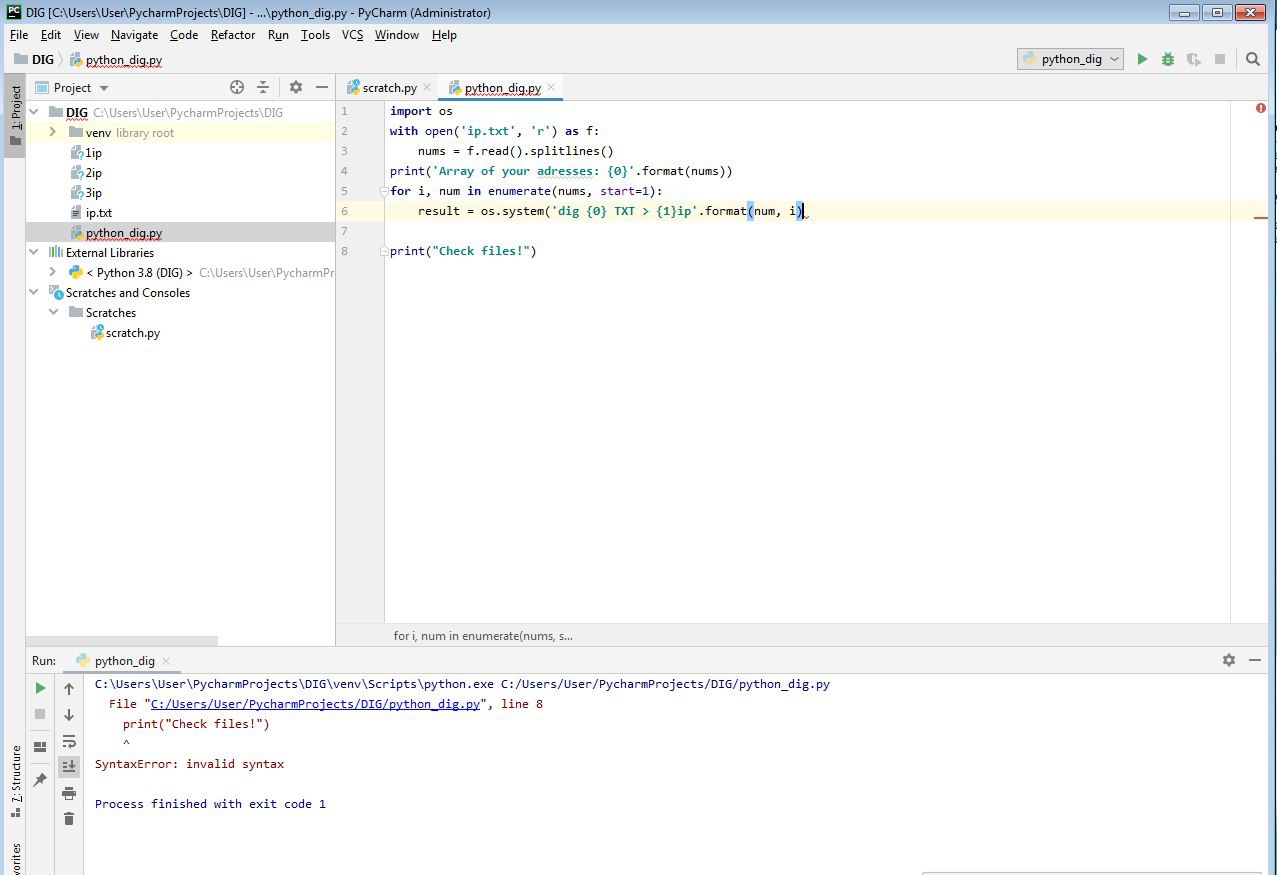This screenshot has height=875, width=1277.
Task: Collapse the External Libraries node
Action: (34, 253)
